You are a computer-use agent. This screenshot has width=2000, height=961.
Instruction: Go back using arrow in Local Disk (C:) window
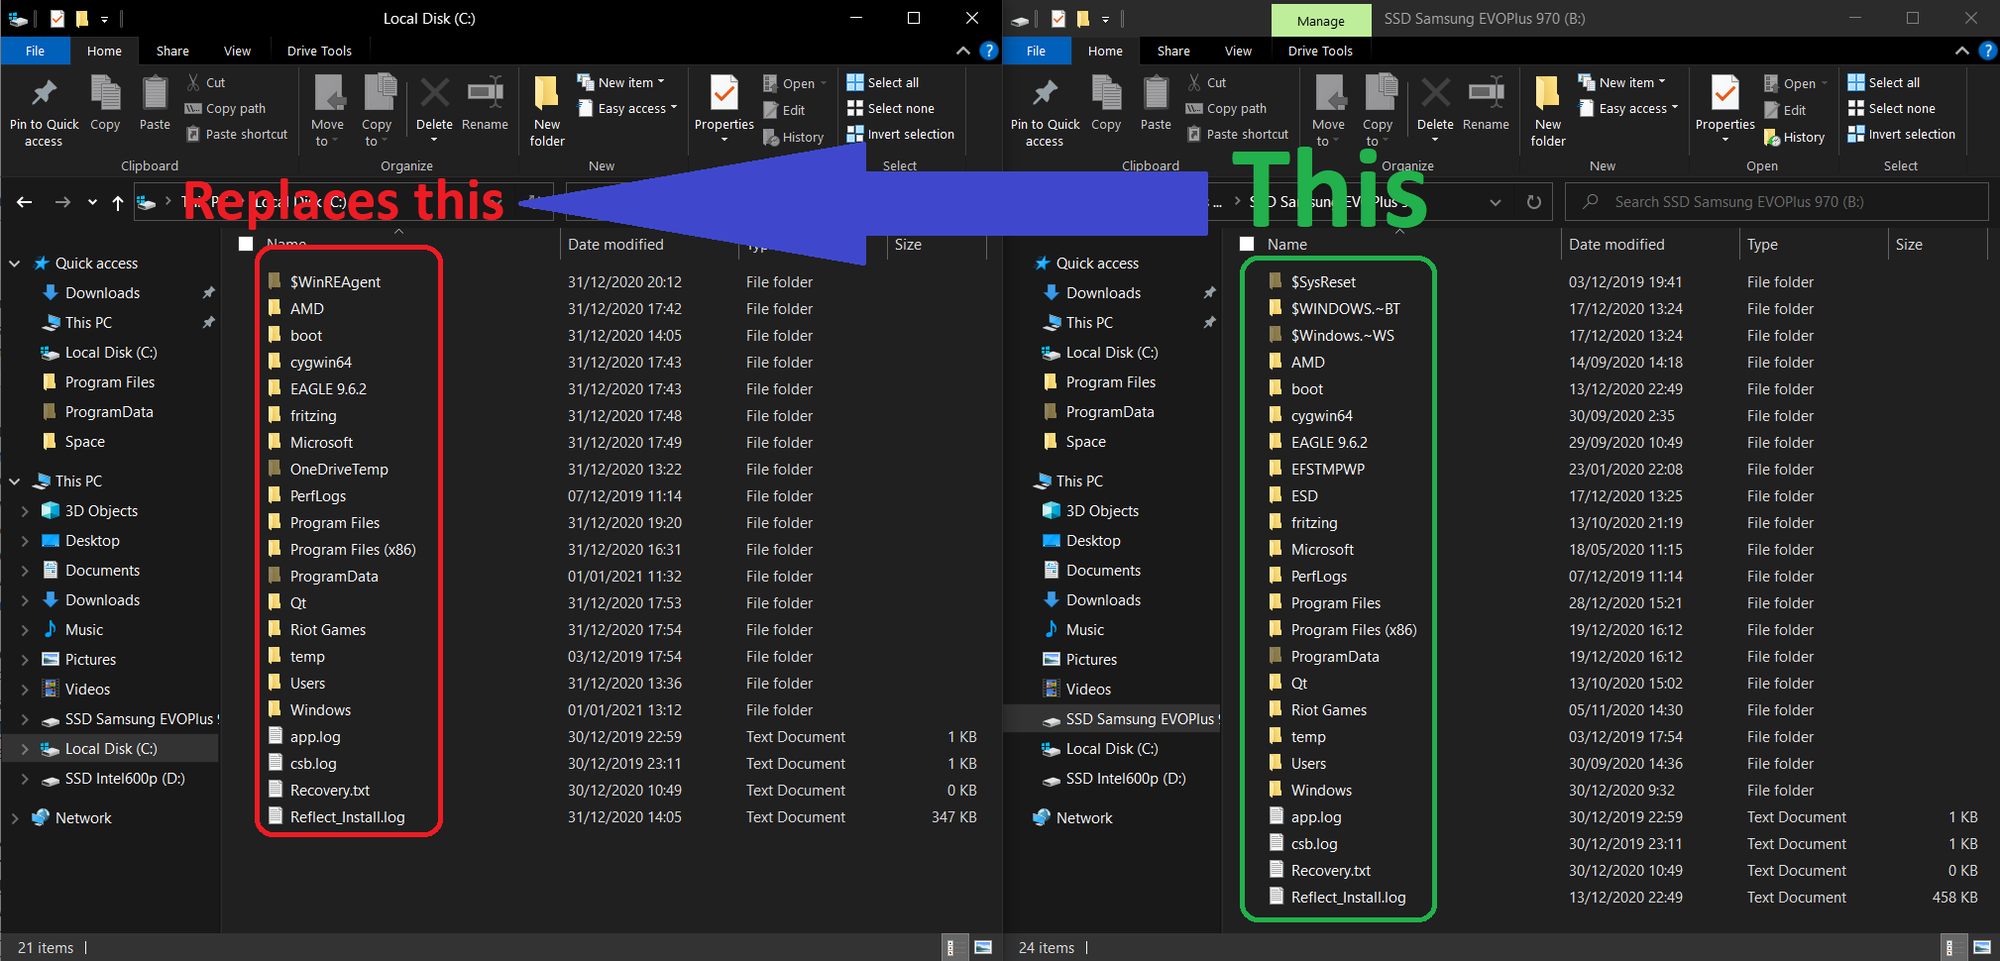coord(25,202)
